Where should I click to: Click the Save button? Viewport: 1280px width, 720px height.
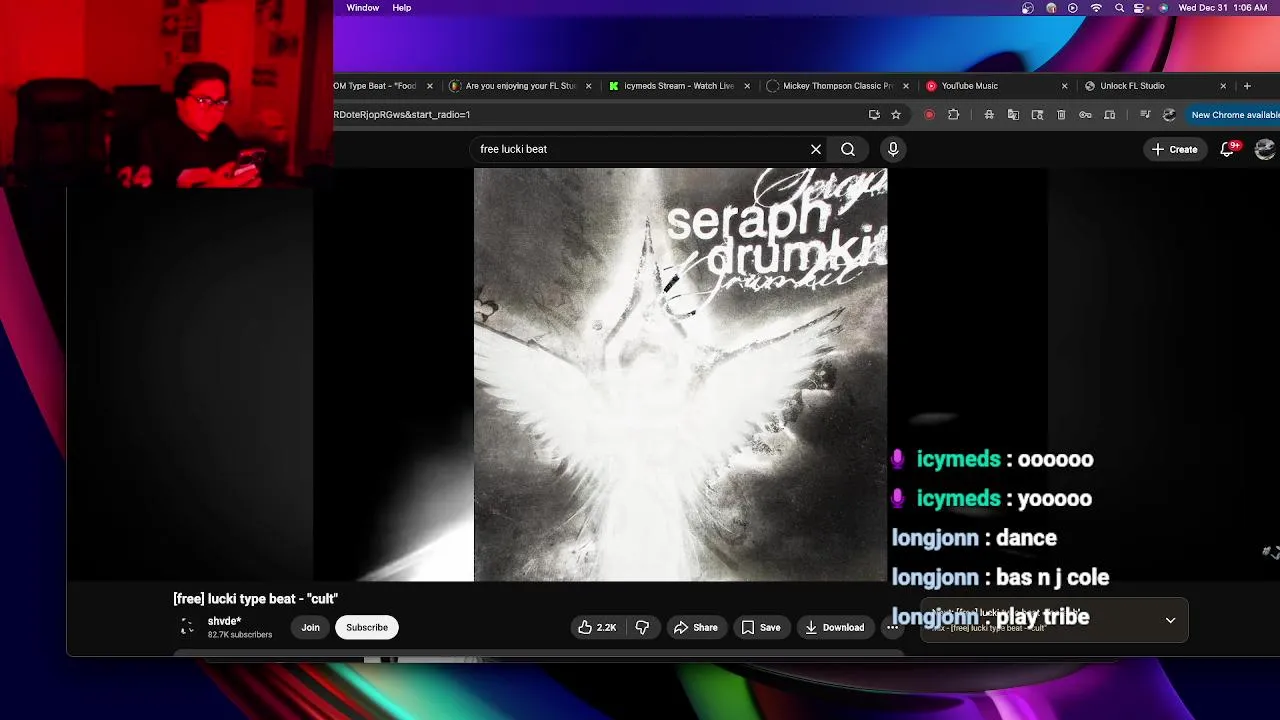point(760,627)
